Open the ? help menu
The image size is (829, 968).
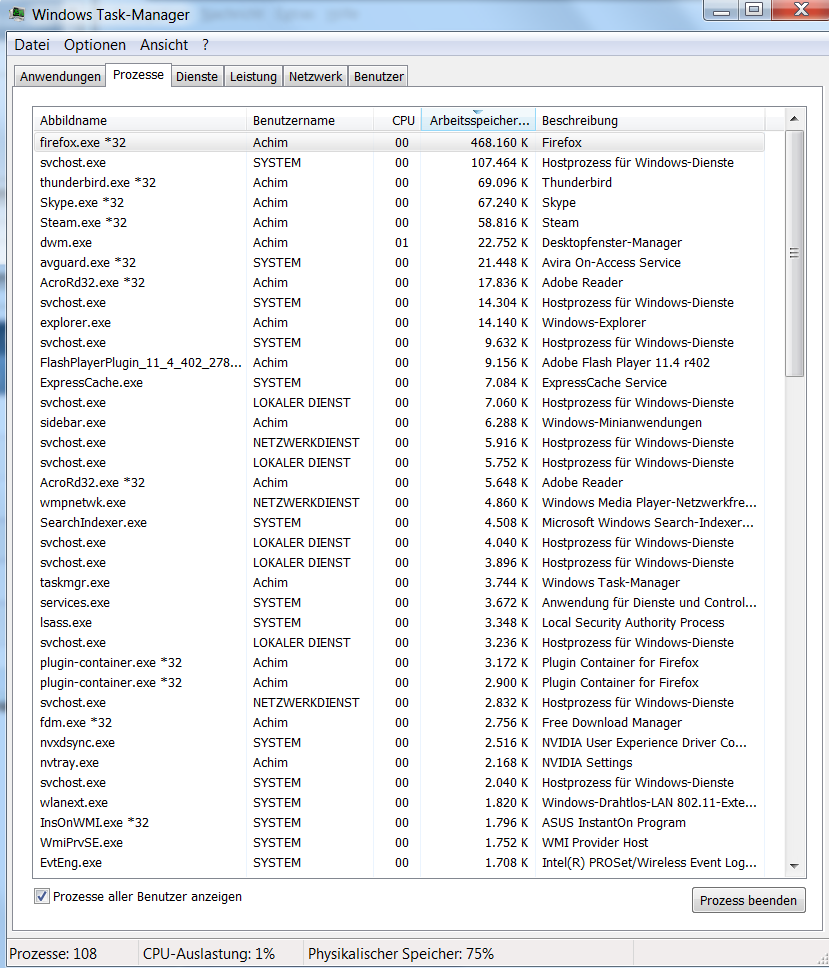click(205, 44)
